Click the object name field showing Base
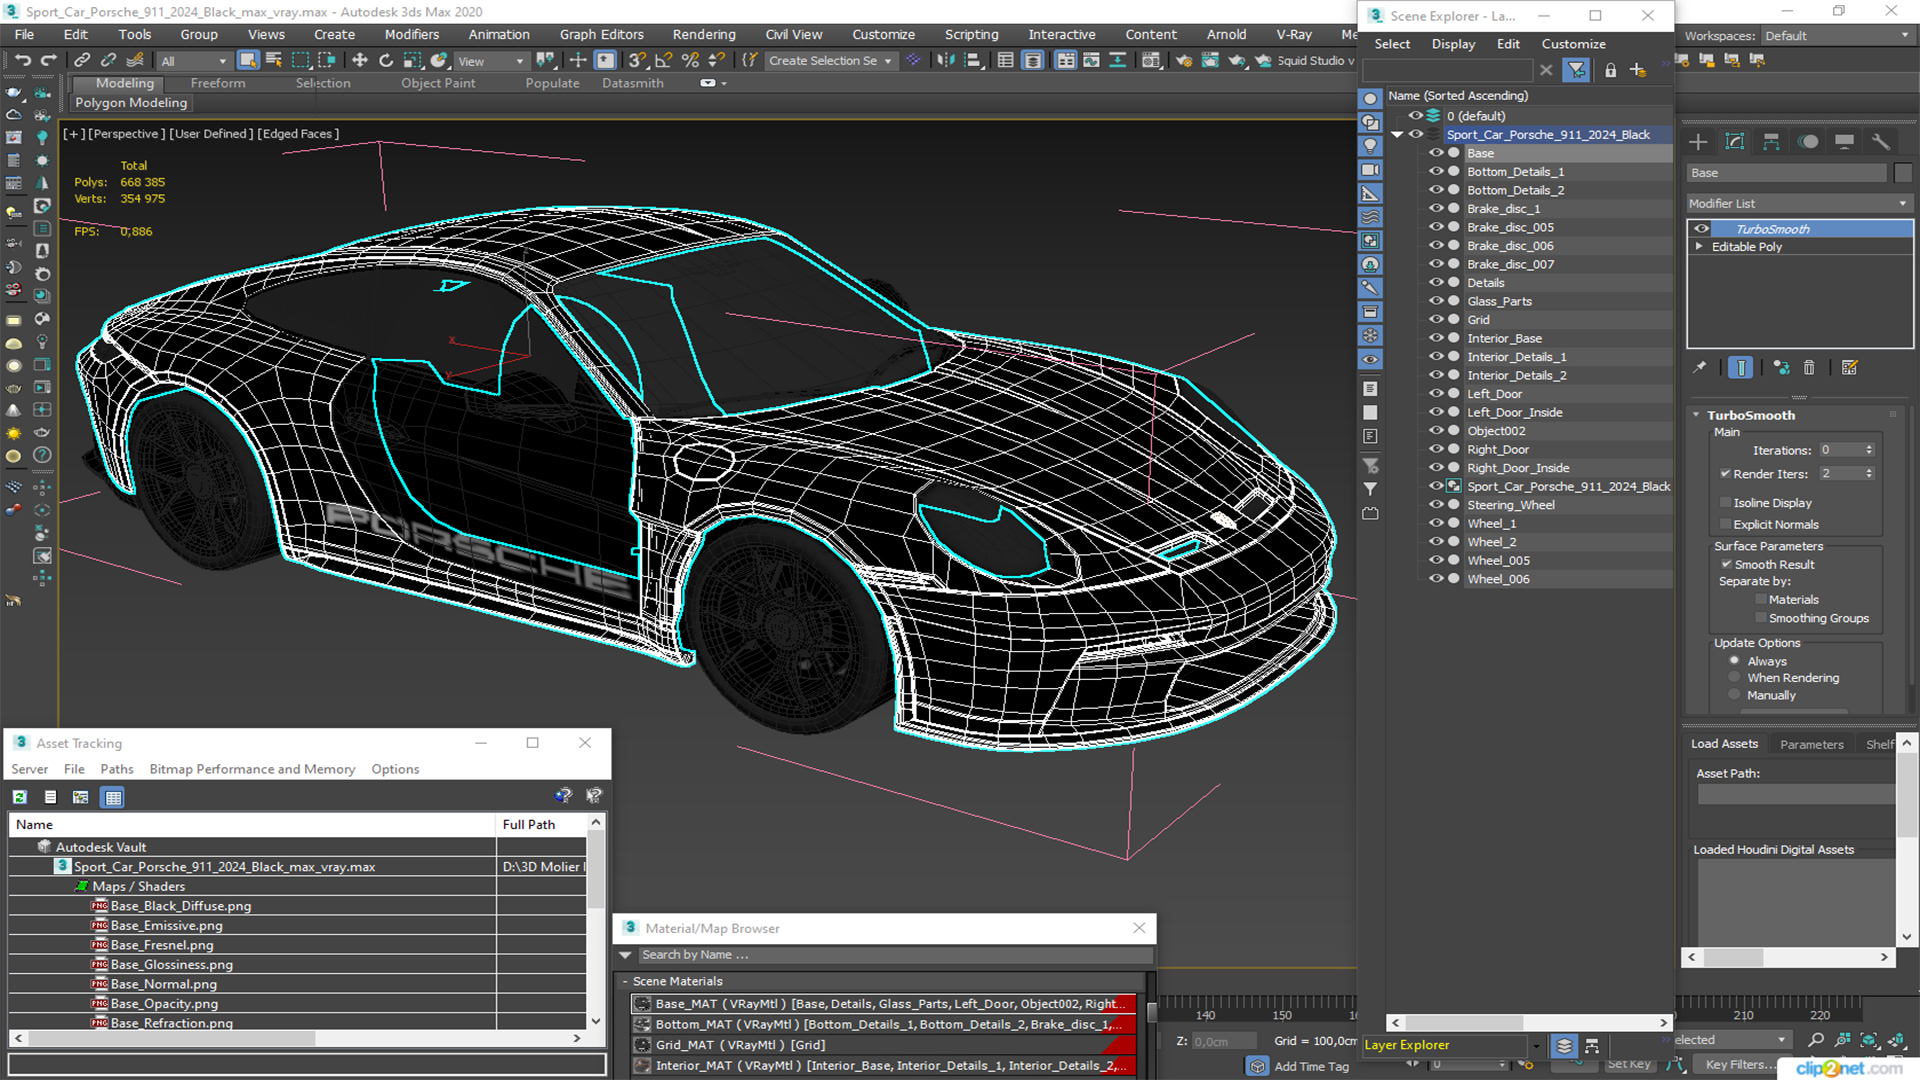 click(x=1786, y=173)
